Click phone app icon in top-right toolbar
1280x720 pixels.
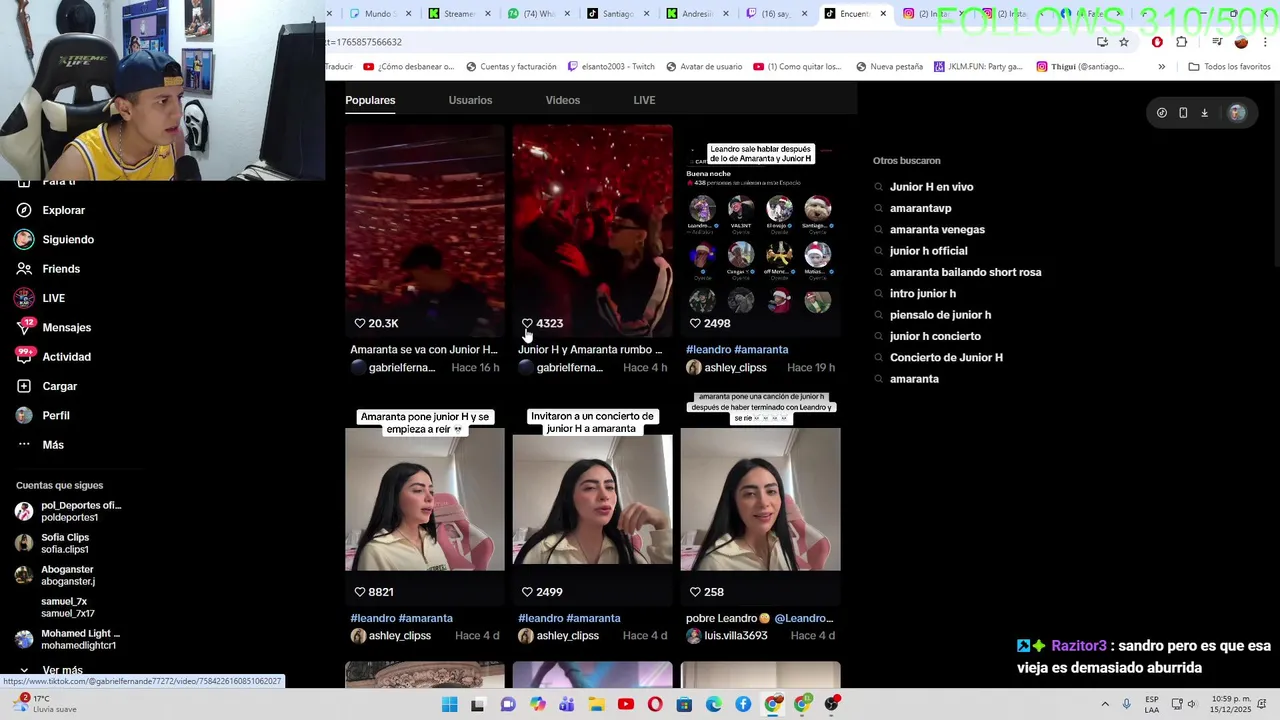click(x=1183, y=113)
